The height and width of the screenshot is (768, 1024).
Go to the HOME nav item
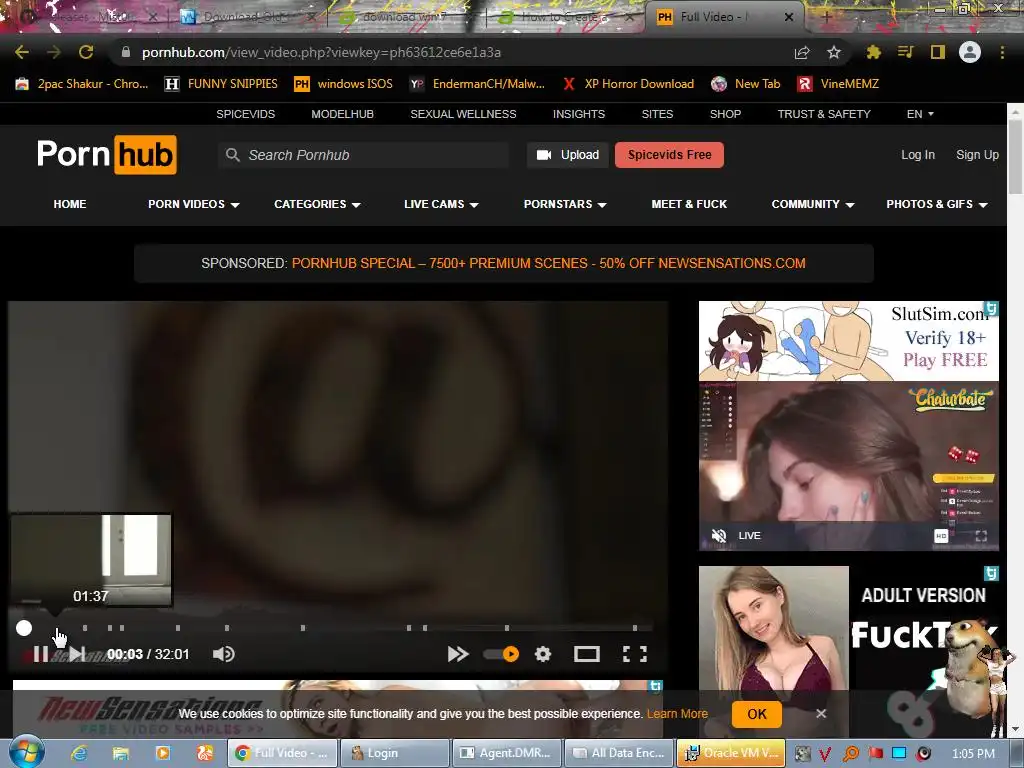[x=70, y=204]
